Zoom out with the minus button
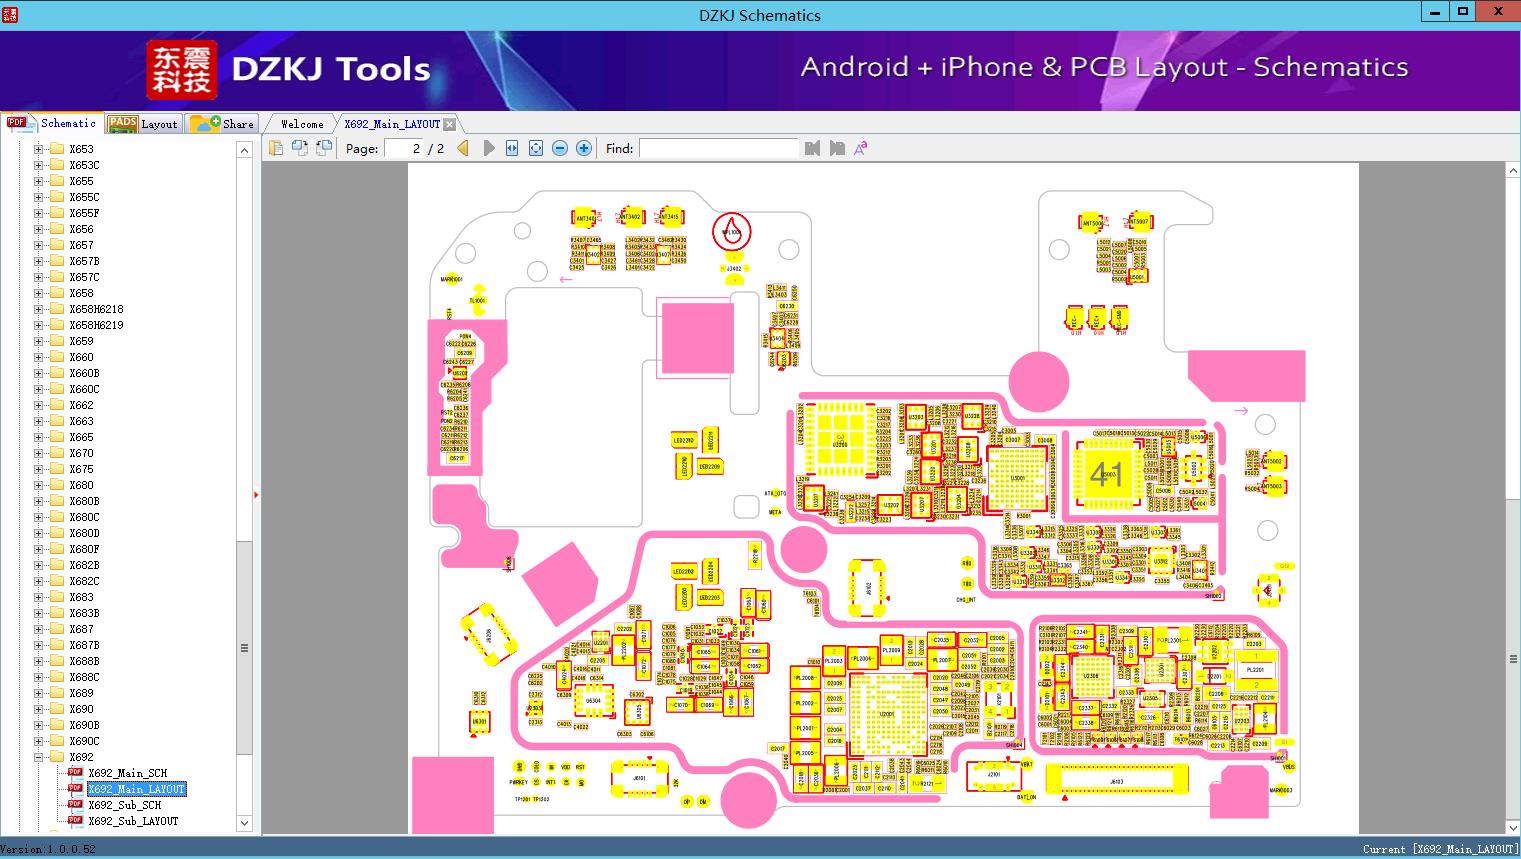Screen dimensions: 1521x859 (x=560, y=148)
